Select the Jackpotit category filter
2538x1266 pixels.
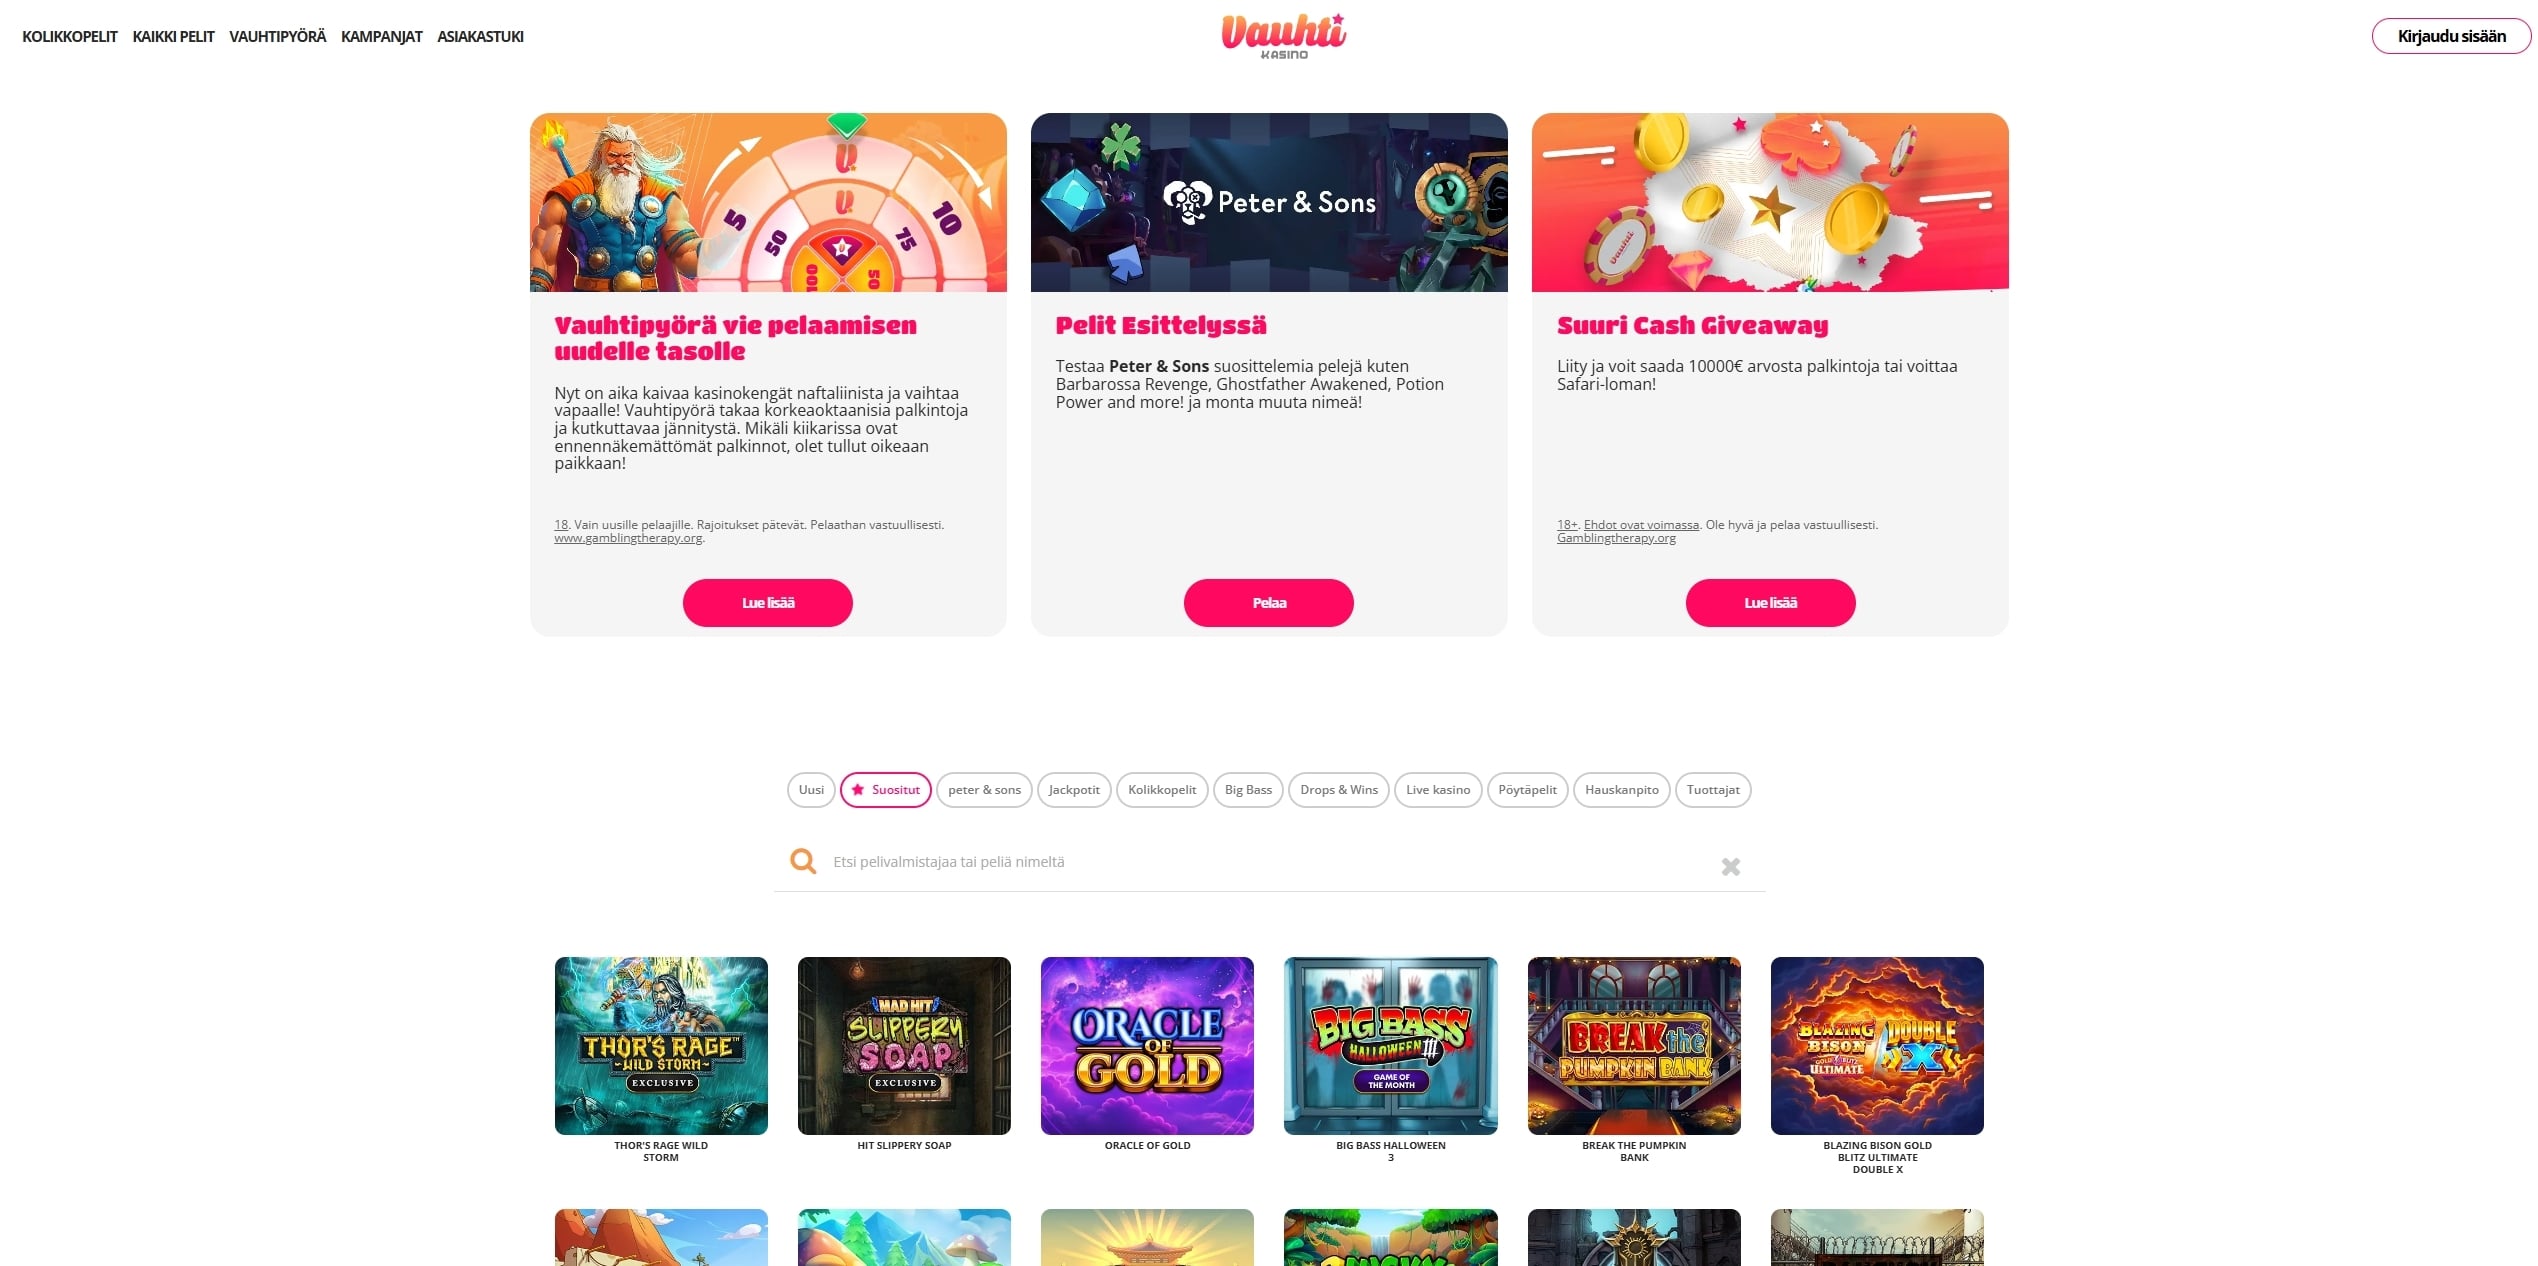pos(1074,790)
